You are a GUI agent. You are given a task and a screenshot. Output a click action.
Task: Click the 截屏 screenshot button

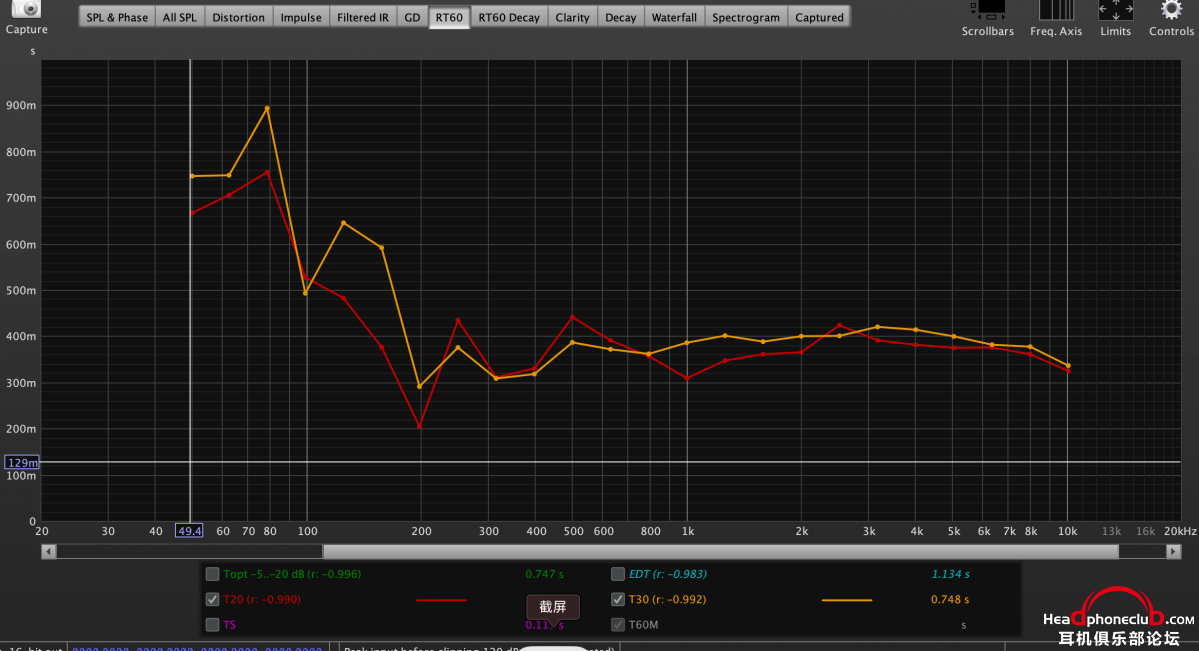(552, 607)
